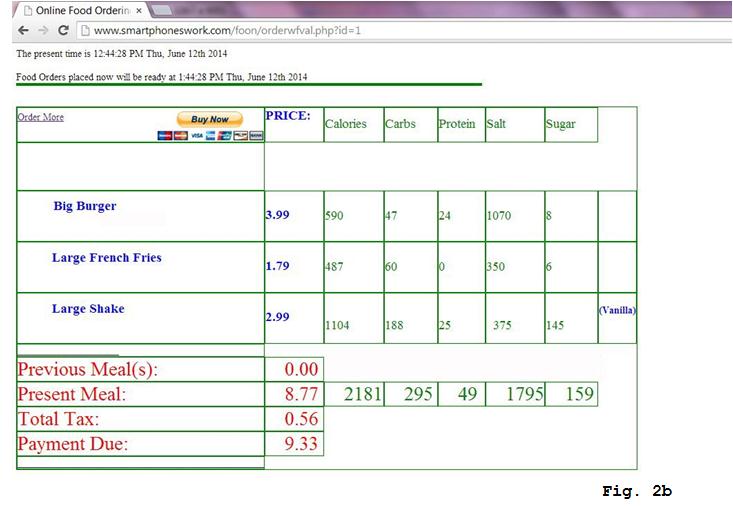The height and width of the screenshot is (508, 733).
Task: Close the Online Food Ordering tab
Action: coord(140,9)
